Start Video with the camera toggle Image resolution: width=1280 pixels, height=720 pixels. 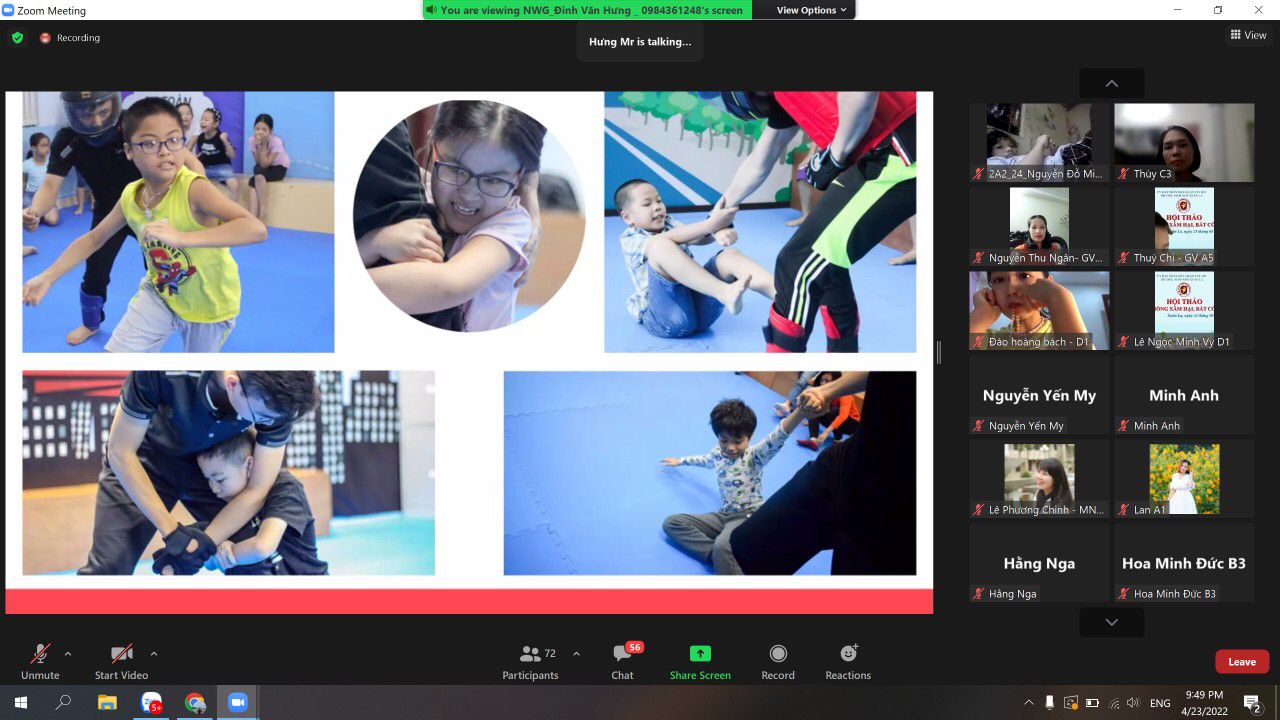click(x=121, y=661)
